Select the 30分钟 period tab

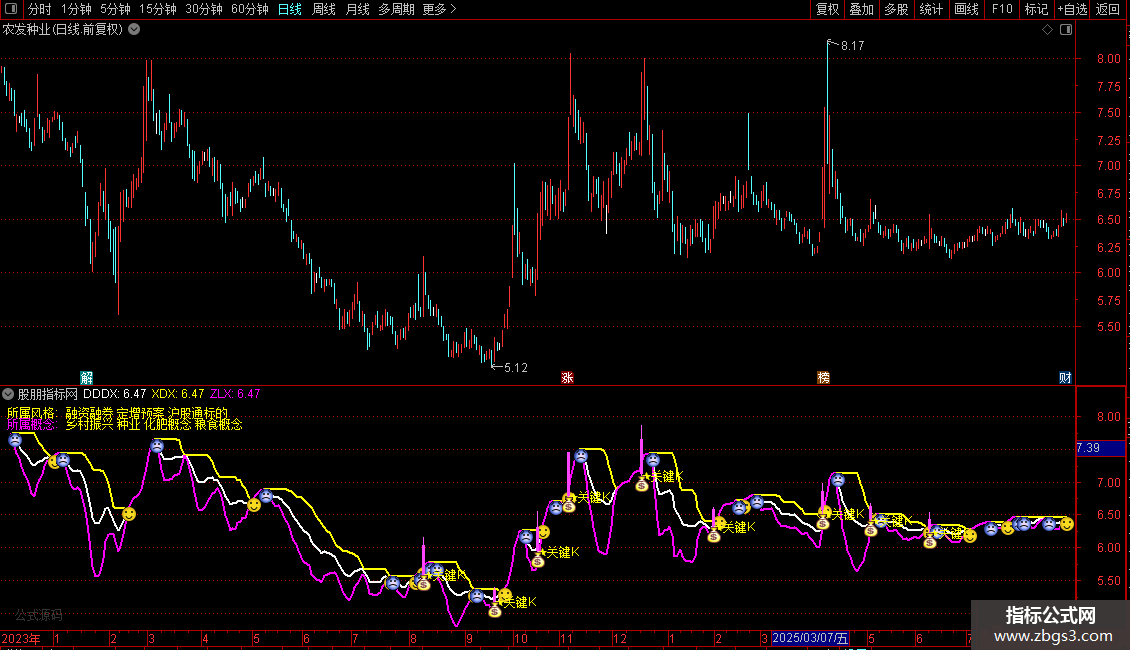point(203,9)
